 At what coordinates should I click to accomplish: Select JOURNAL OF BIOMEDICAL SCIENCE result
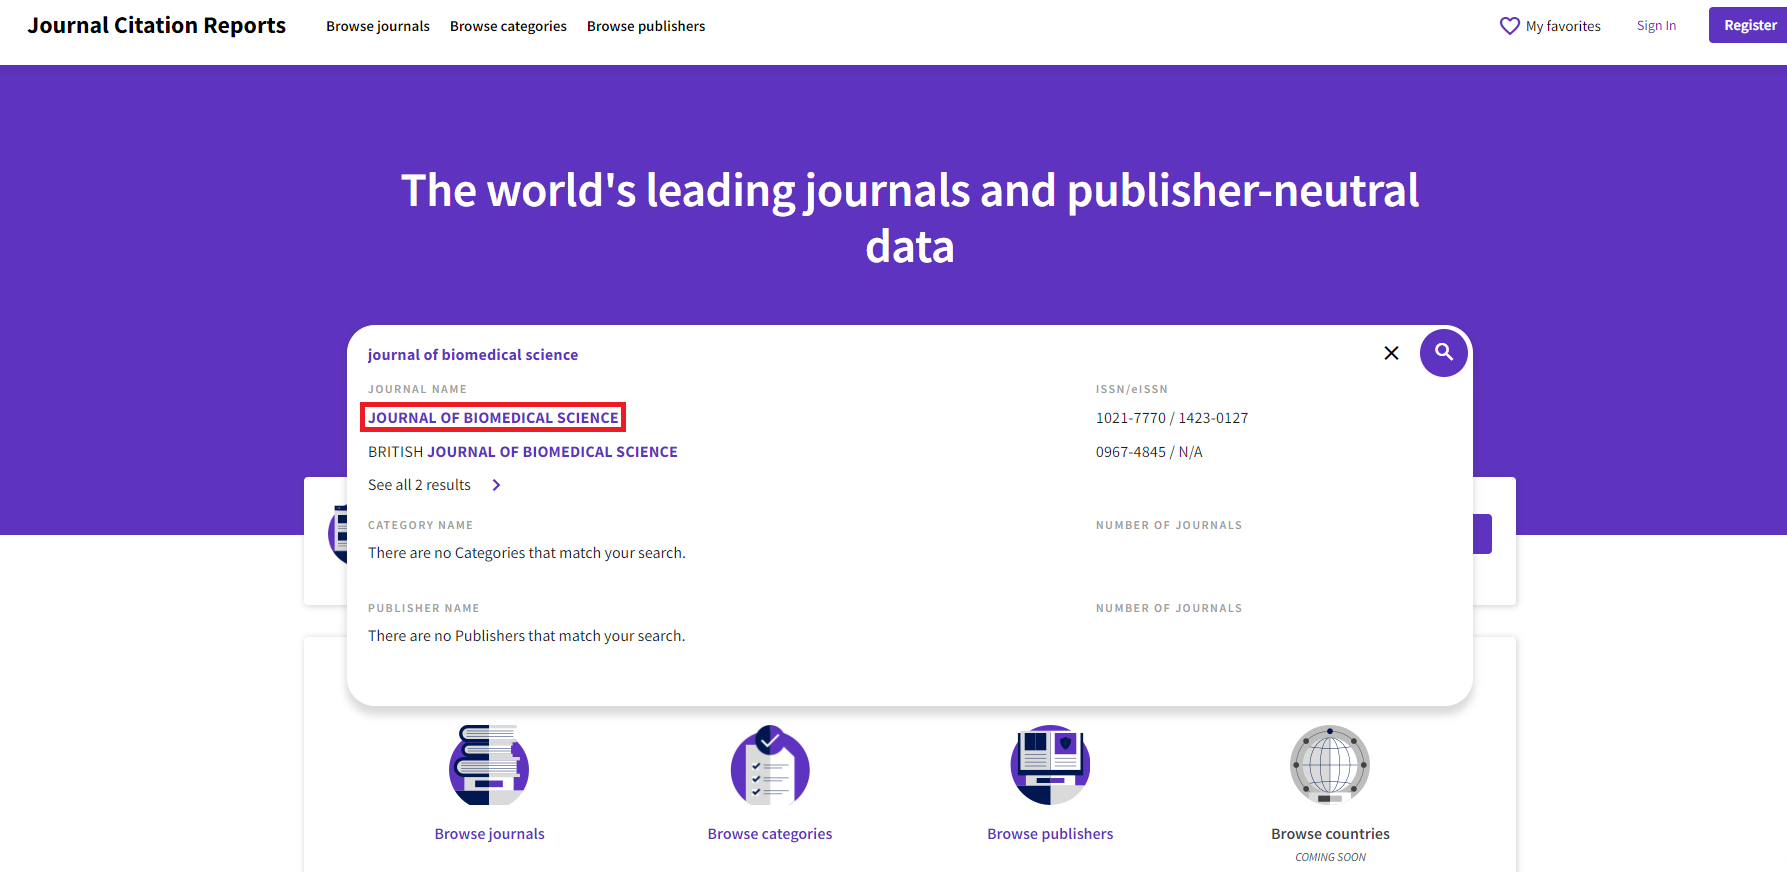click(493, 418)
